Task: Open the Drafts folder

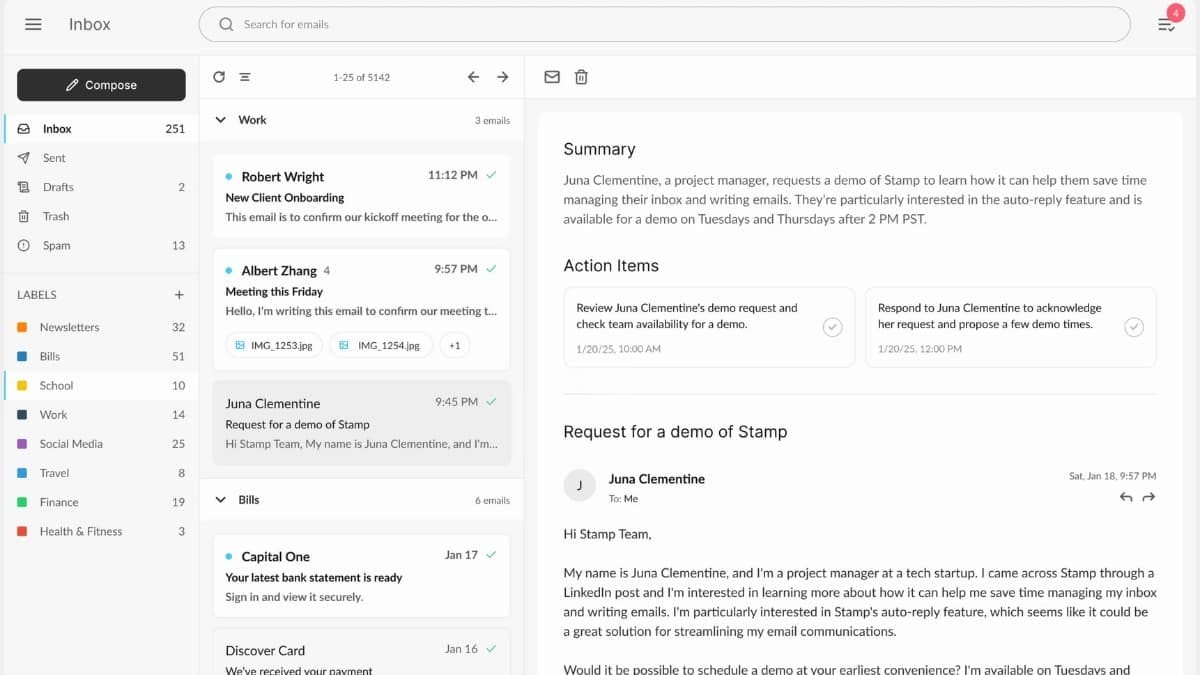Action: [x=101, y=187]
